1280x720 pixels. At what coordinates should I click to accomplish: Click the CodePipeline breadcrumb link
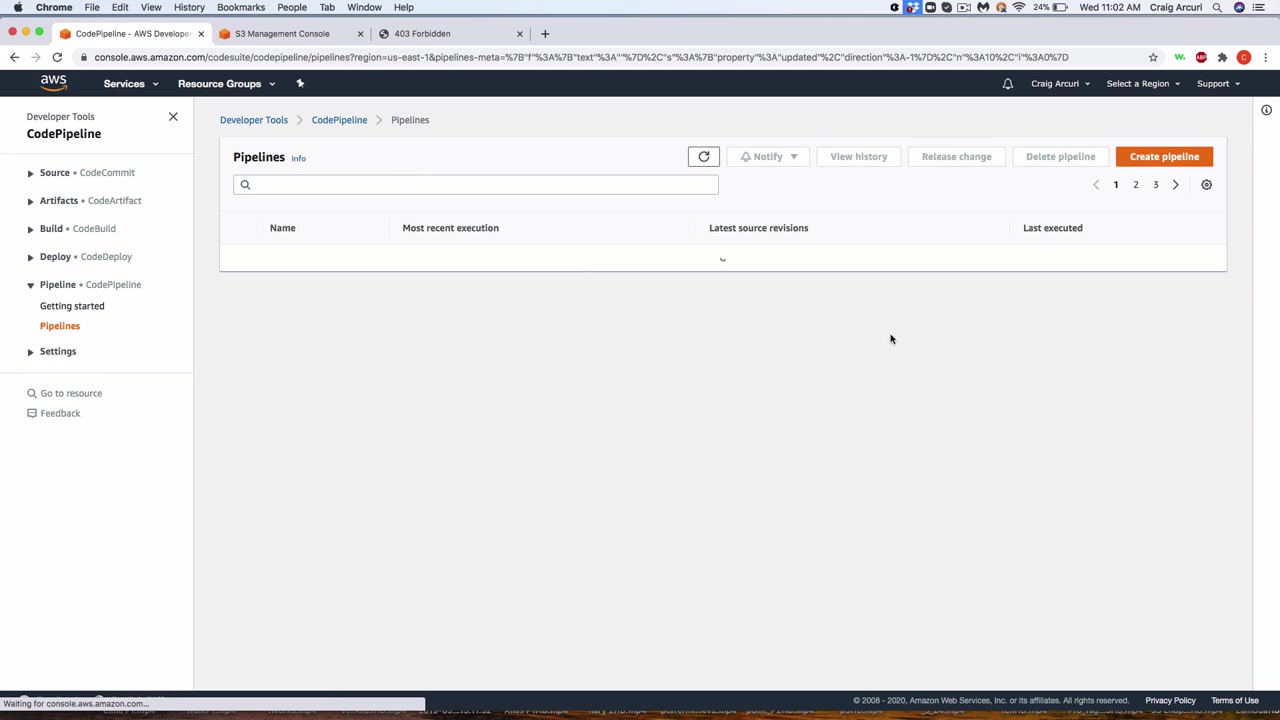339,120
